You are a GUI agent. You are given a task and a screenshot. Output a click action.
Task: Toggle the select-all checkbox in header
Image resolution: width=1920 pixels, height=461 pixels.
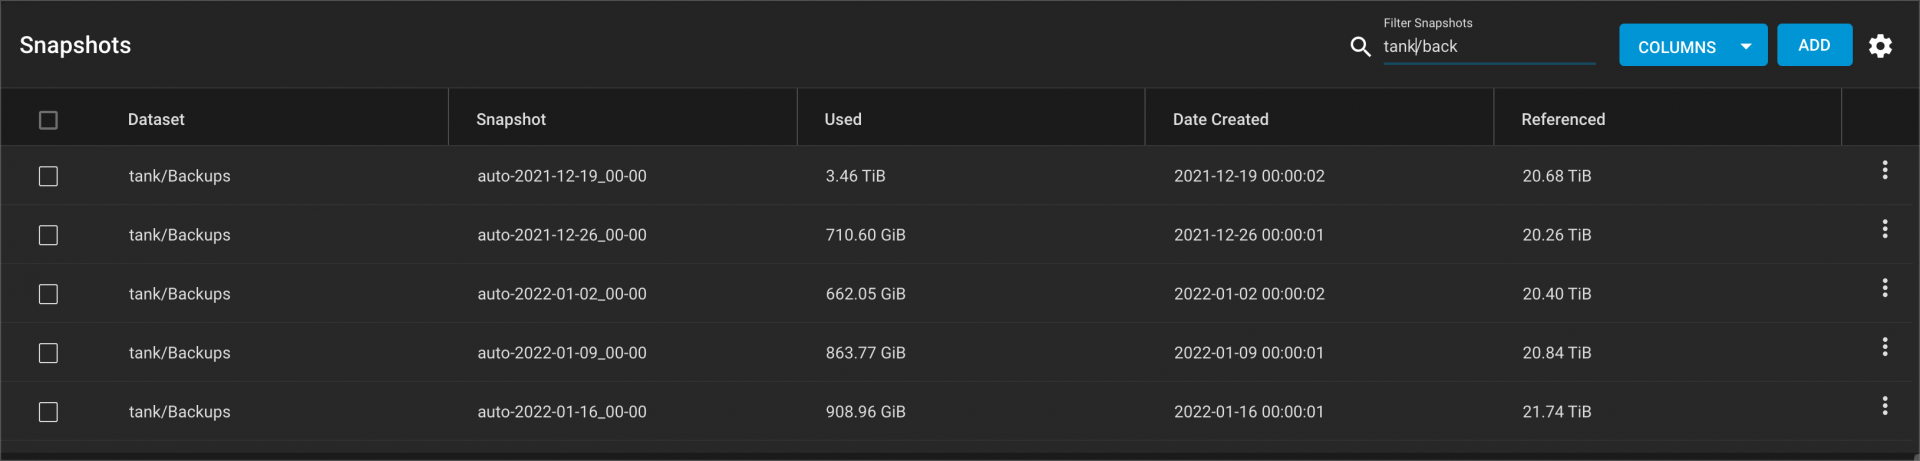(x=48, y=120)
